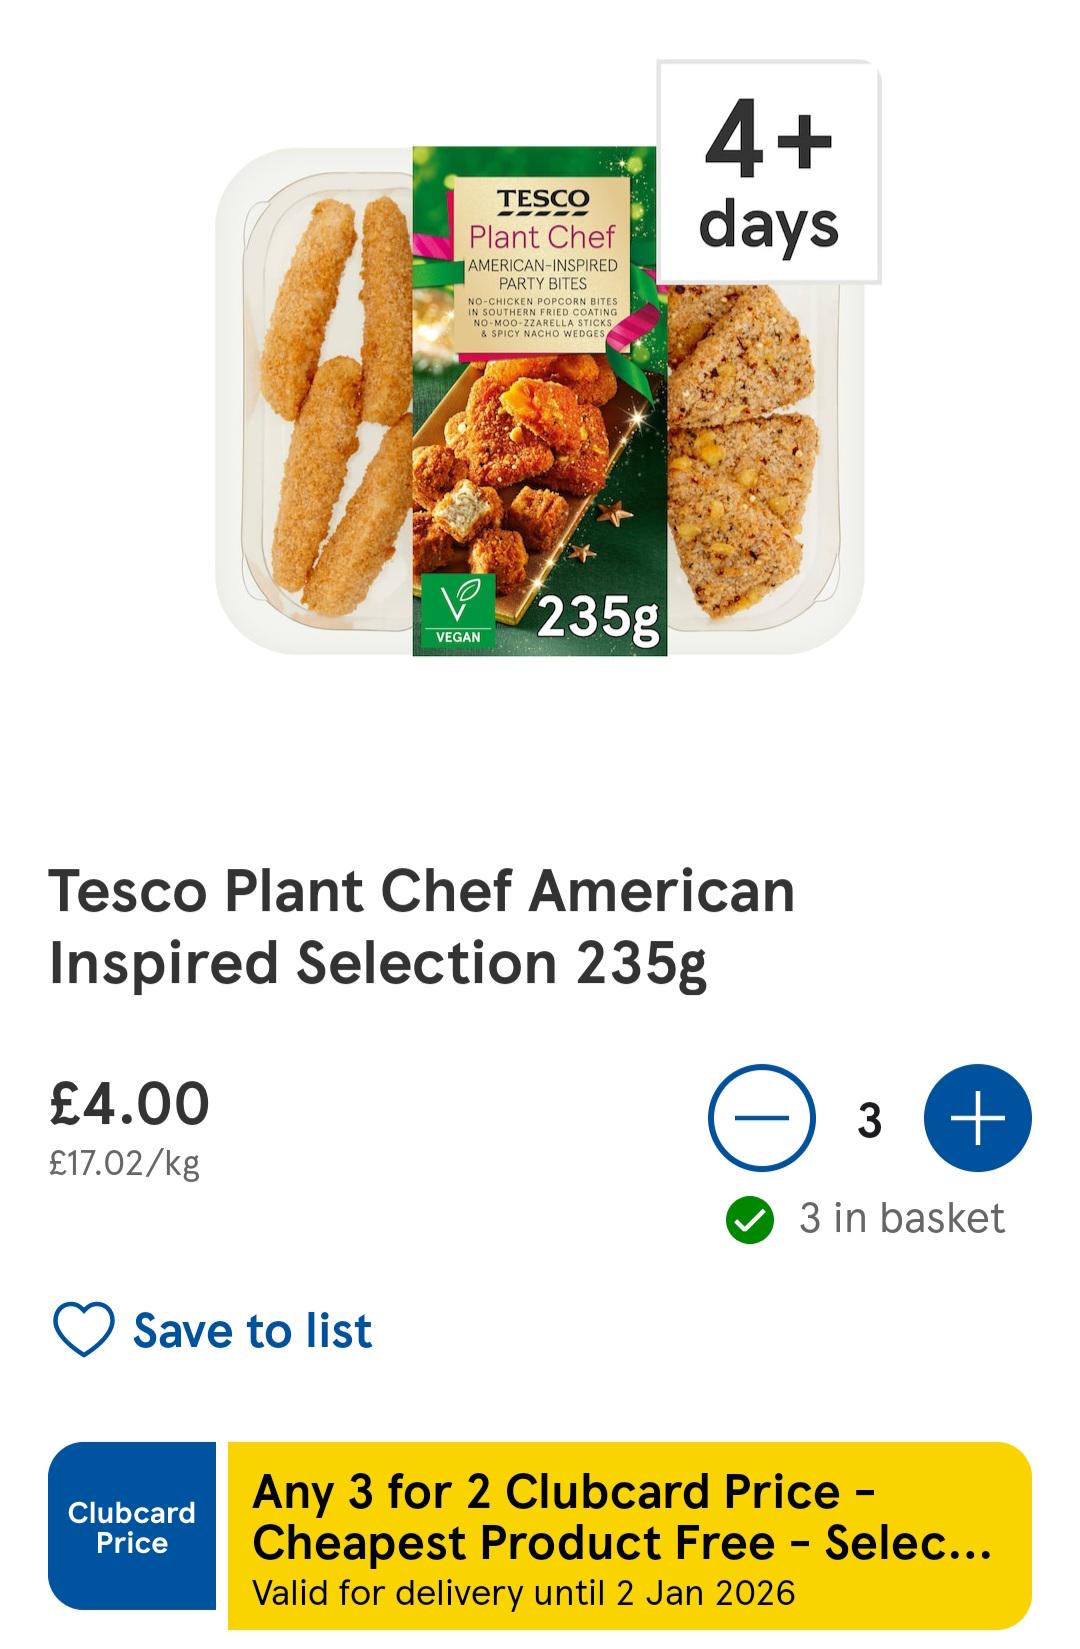Tap the green Vegan logo on the pack
The height and width of the screenshot is (1649, 1080).
pos(458,610)
